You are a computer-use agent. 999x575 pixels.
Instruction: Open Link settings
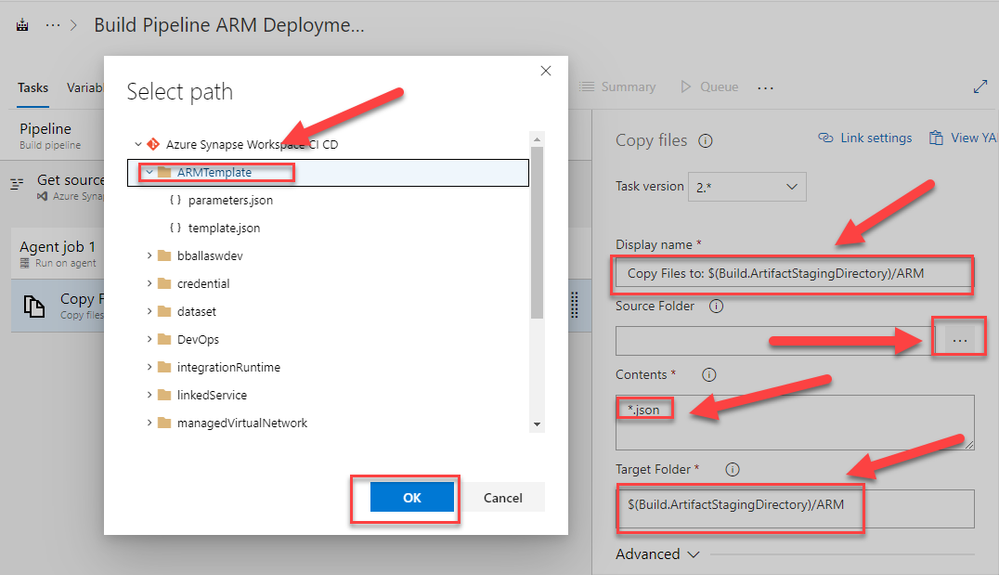865,138
